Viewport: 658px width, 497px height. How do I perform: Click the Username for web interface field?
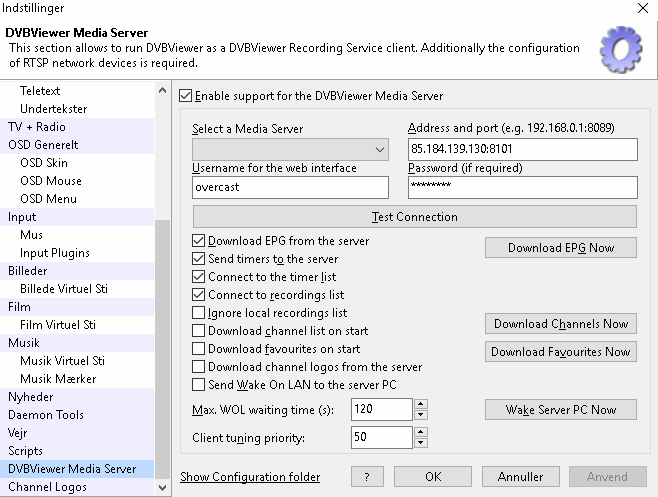[x=290, y=187]
